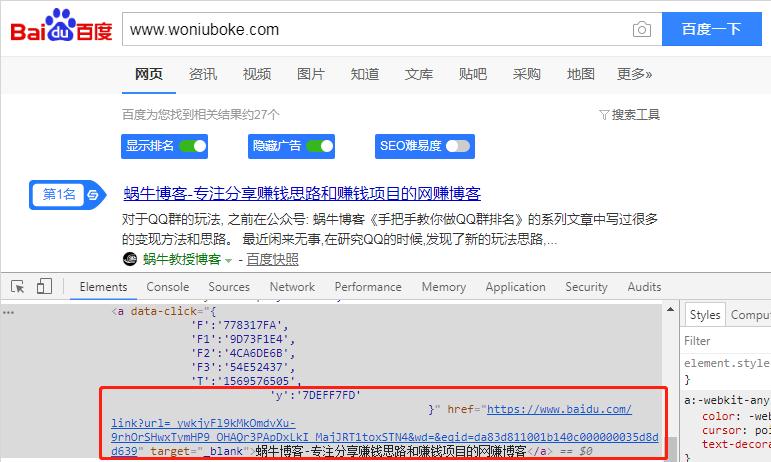The width and height of the screenshot is (771, 462).
Task: Click 蜗牛教授博客 site favicon
Action: (x=130, y=259)
